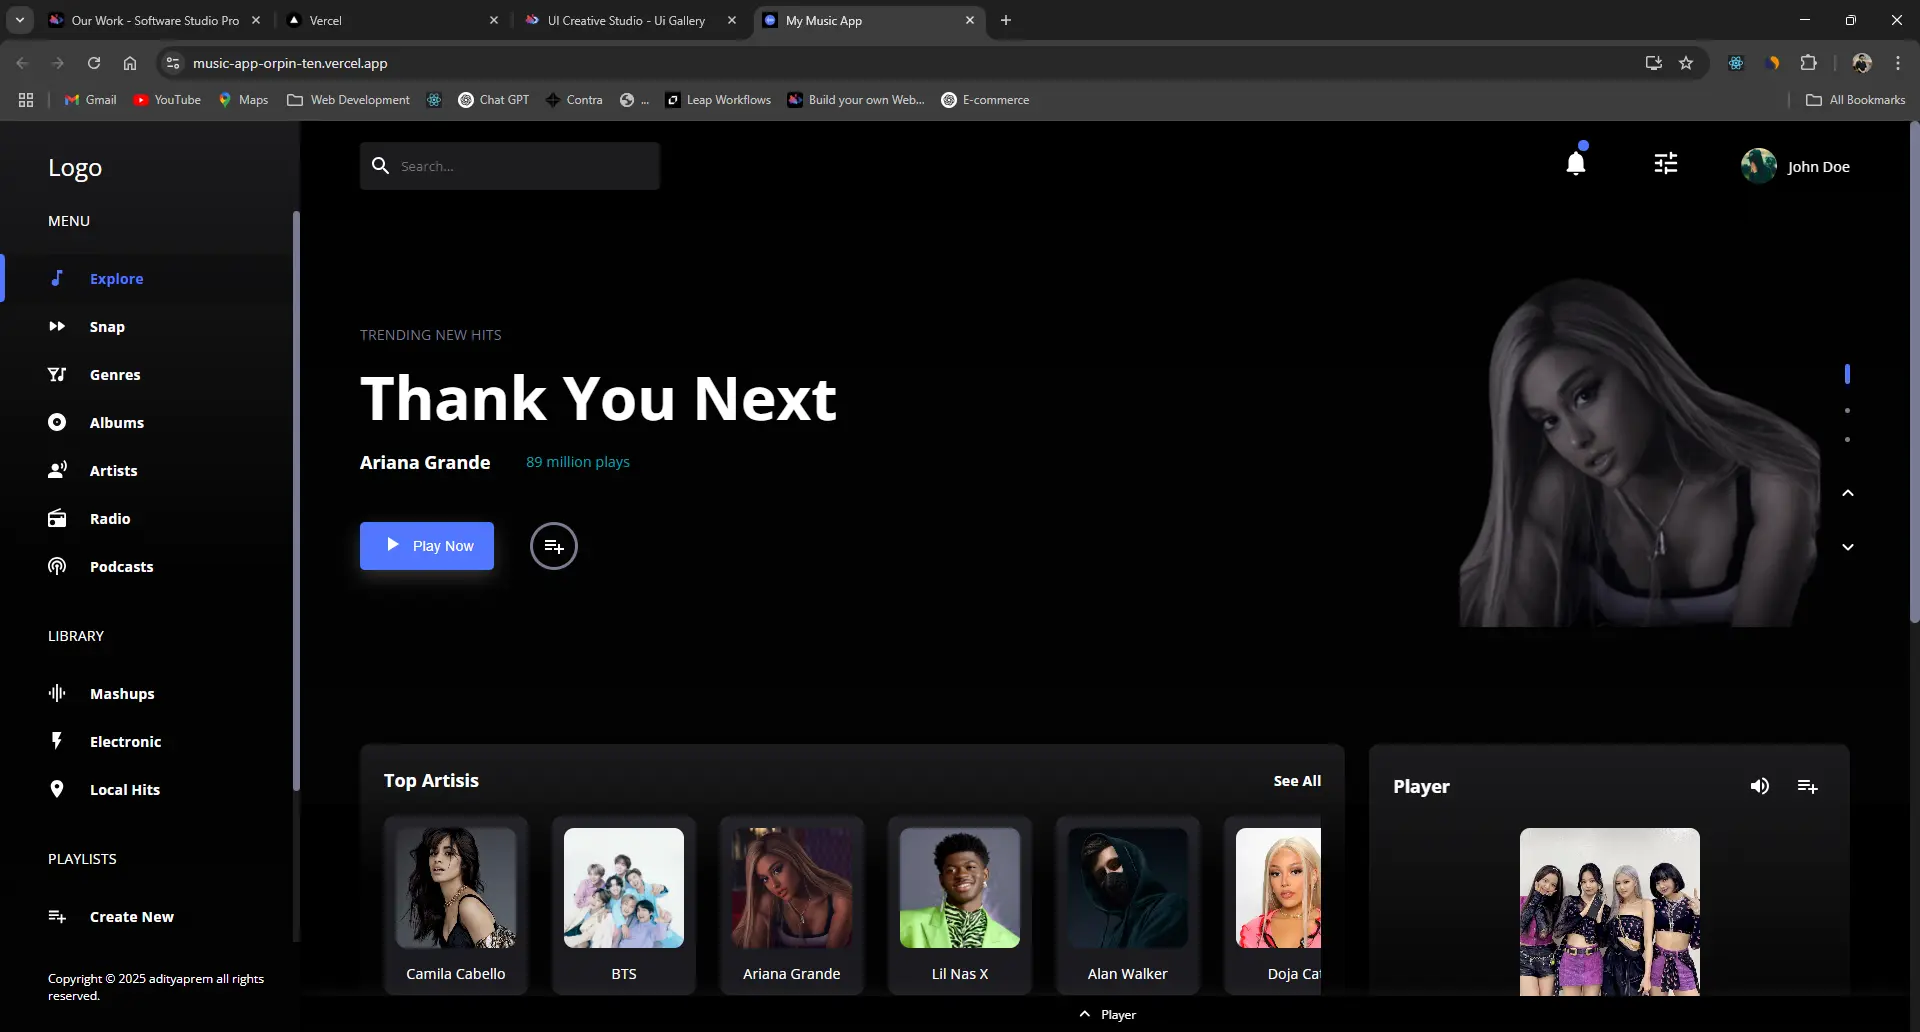Viewport: 1920px width, 1032px height.
Task: Open the site information icon in address bar
Action: pyautogui.click(x=173, y=63)
